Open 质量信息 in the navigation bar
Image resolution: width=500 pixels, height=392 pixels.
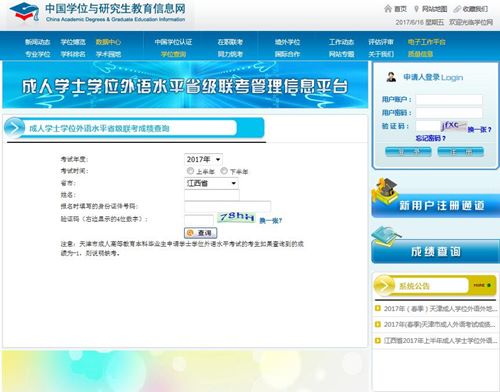[x=420, y=54]
